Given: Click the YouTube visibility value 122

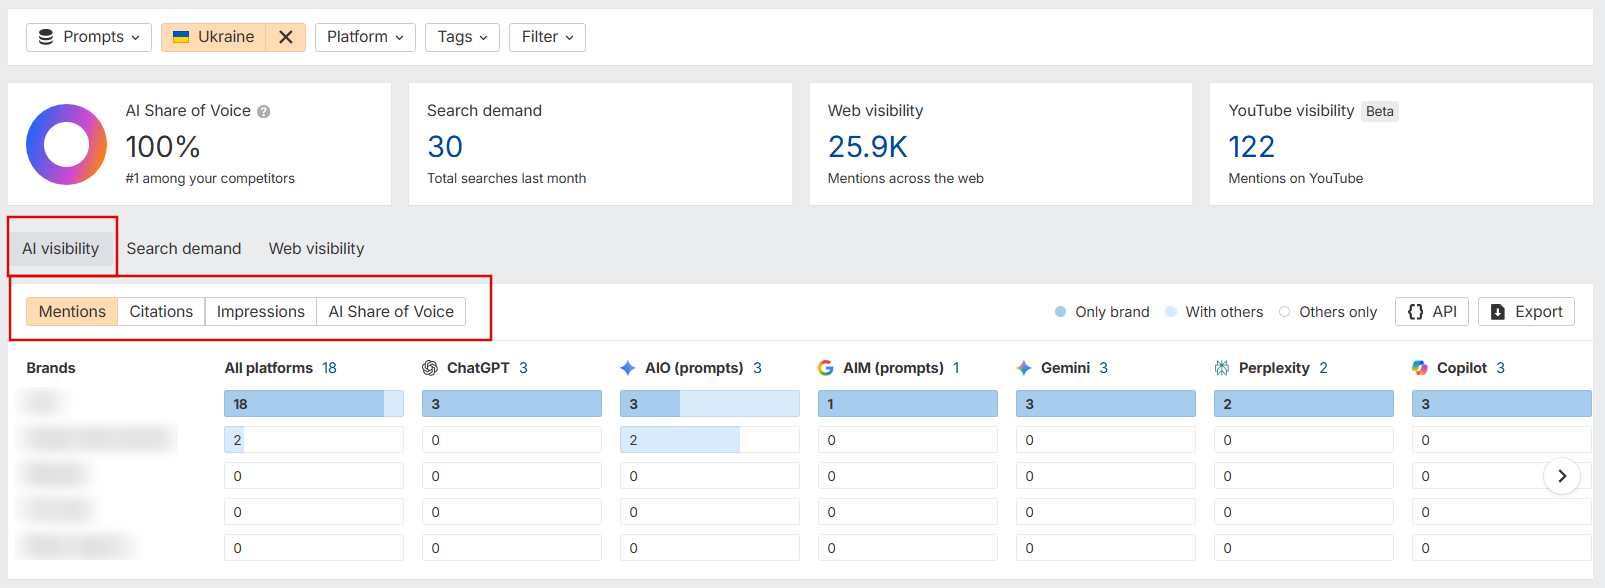Looking at the screenshot, I should pos(1251,147).
